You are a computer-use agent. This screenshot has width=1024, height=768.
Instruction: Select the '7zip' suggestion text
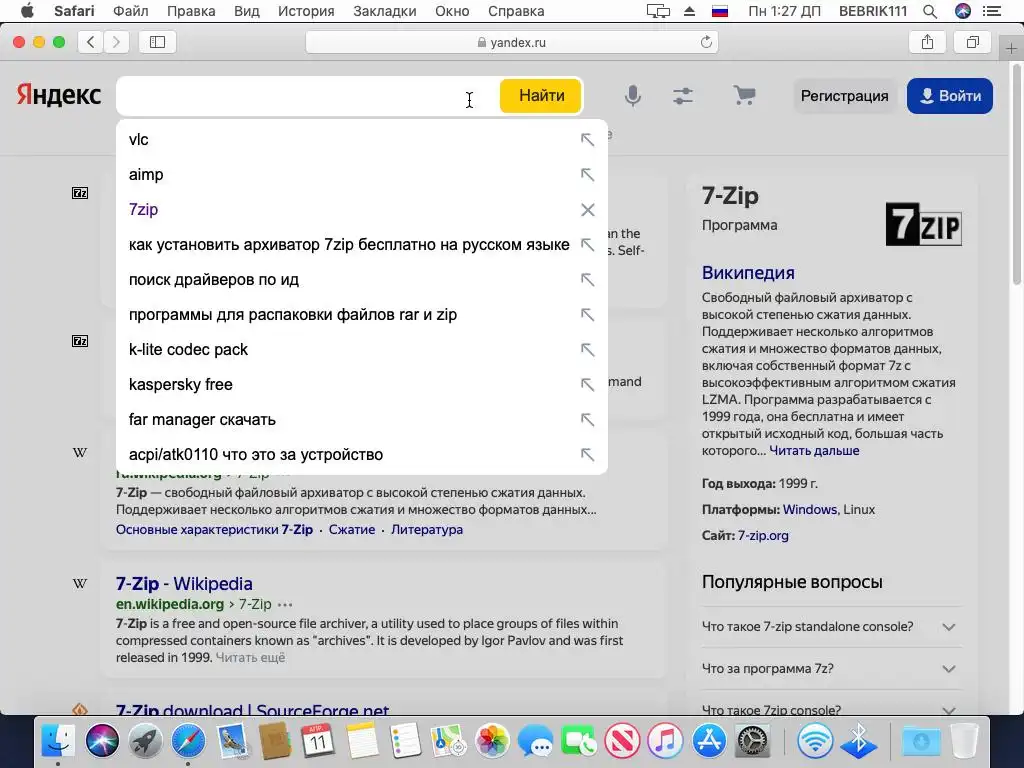click(x=143, y=210)
